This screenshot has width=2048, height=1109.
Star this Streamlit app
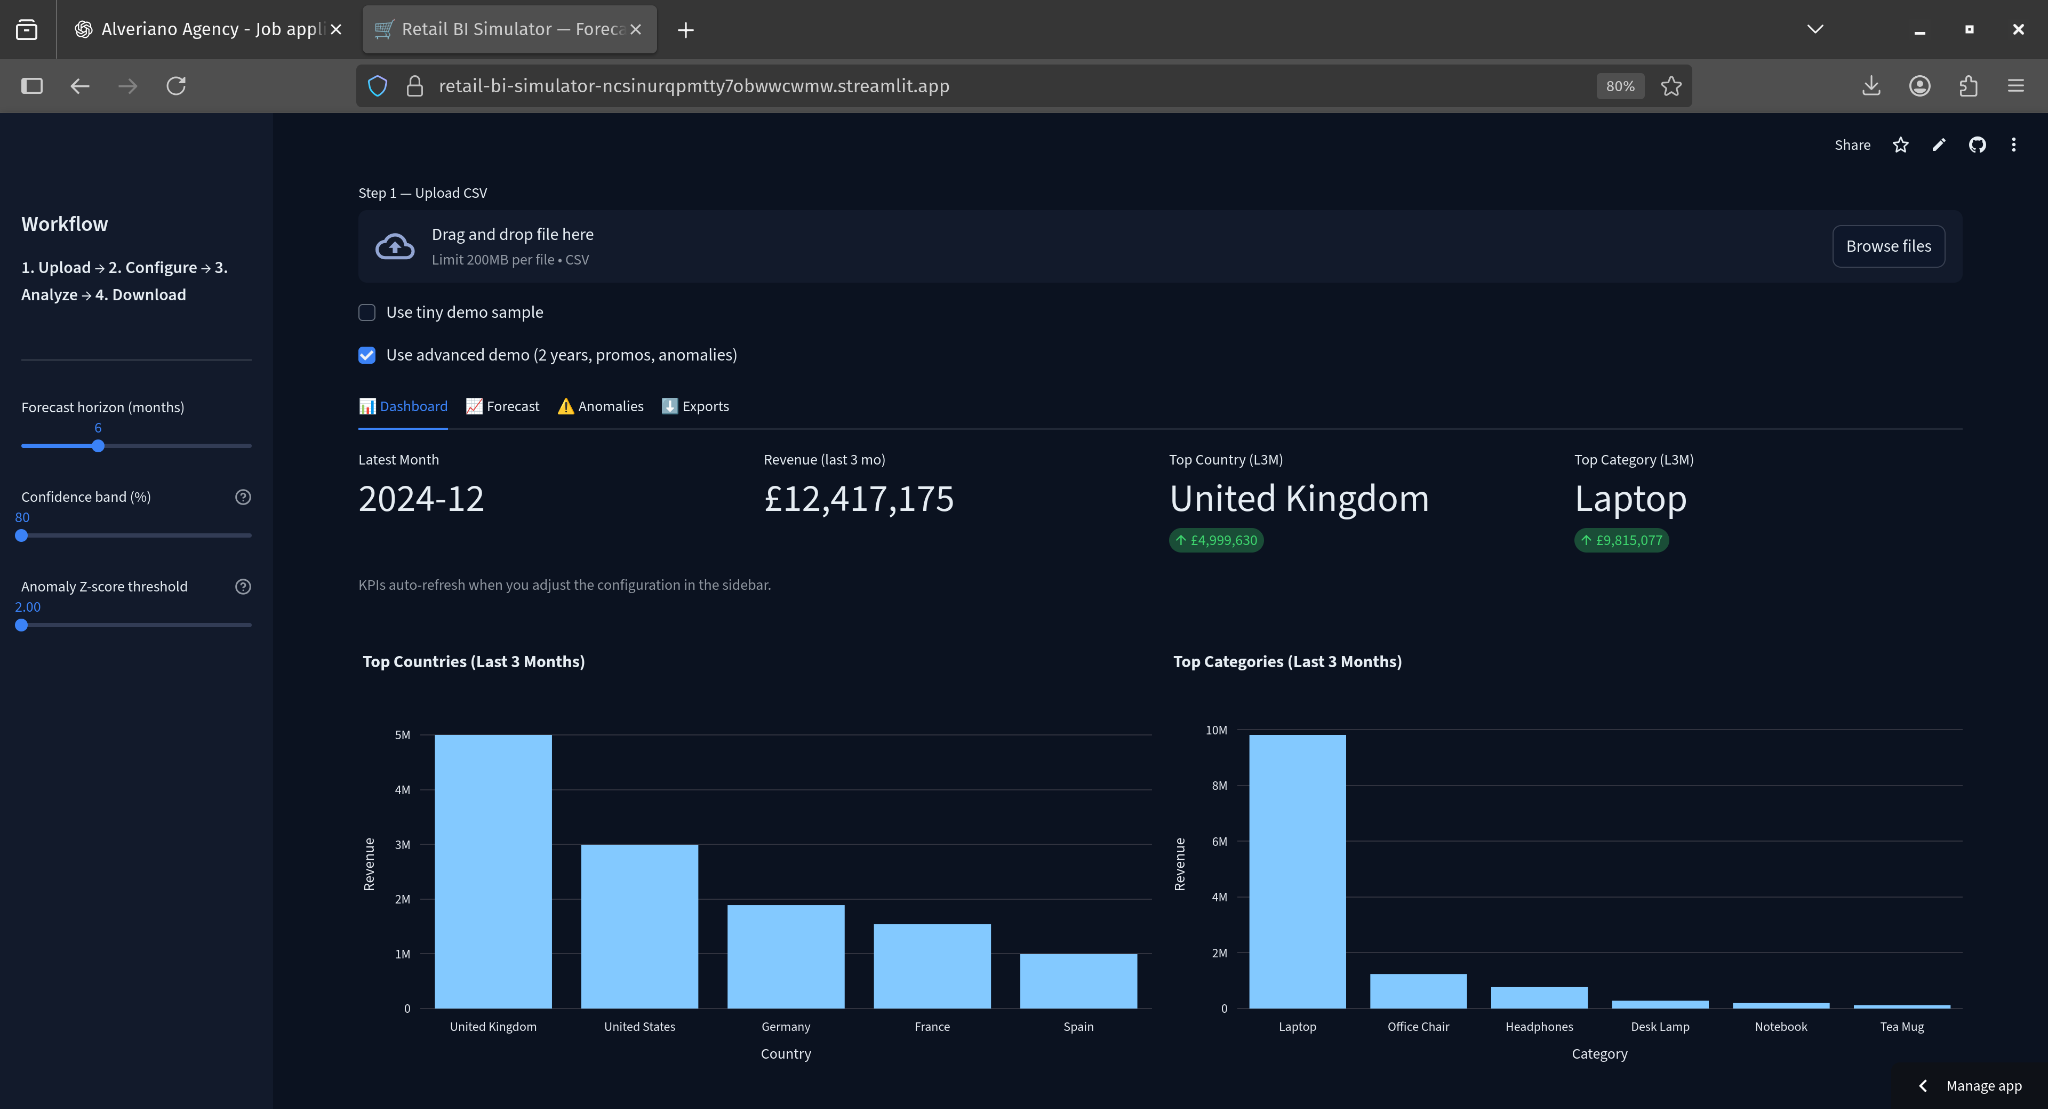pos(1901,145)
